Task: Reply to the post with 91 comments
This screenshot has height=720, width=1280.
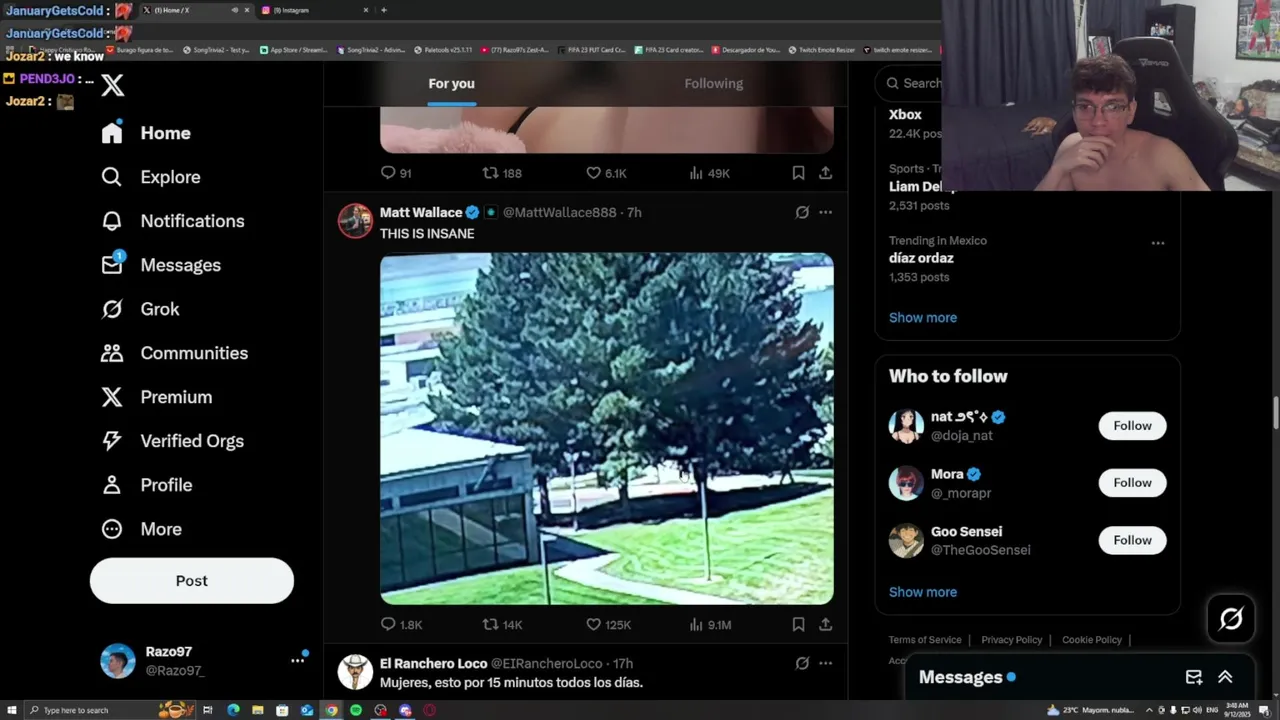Action: click(x=397, y=173)
